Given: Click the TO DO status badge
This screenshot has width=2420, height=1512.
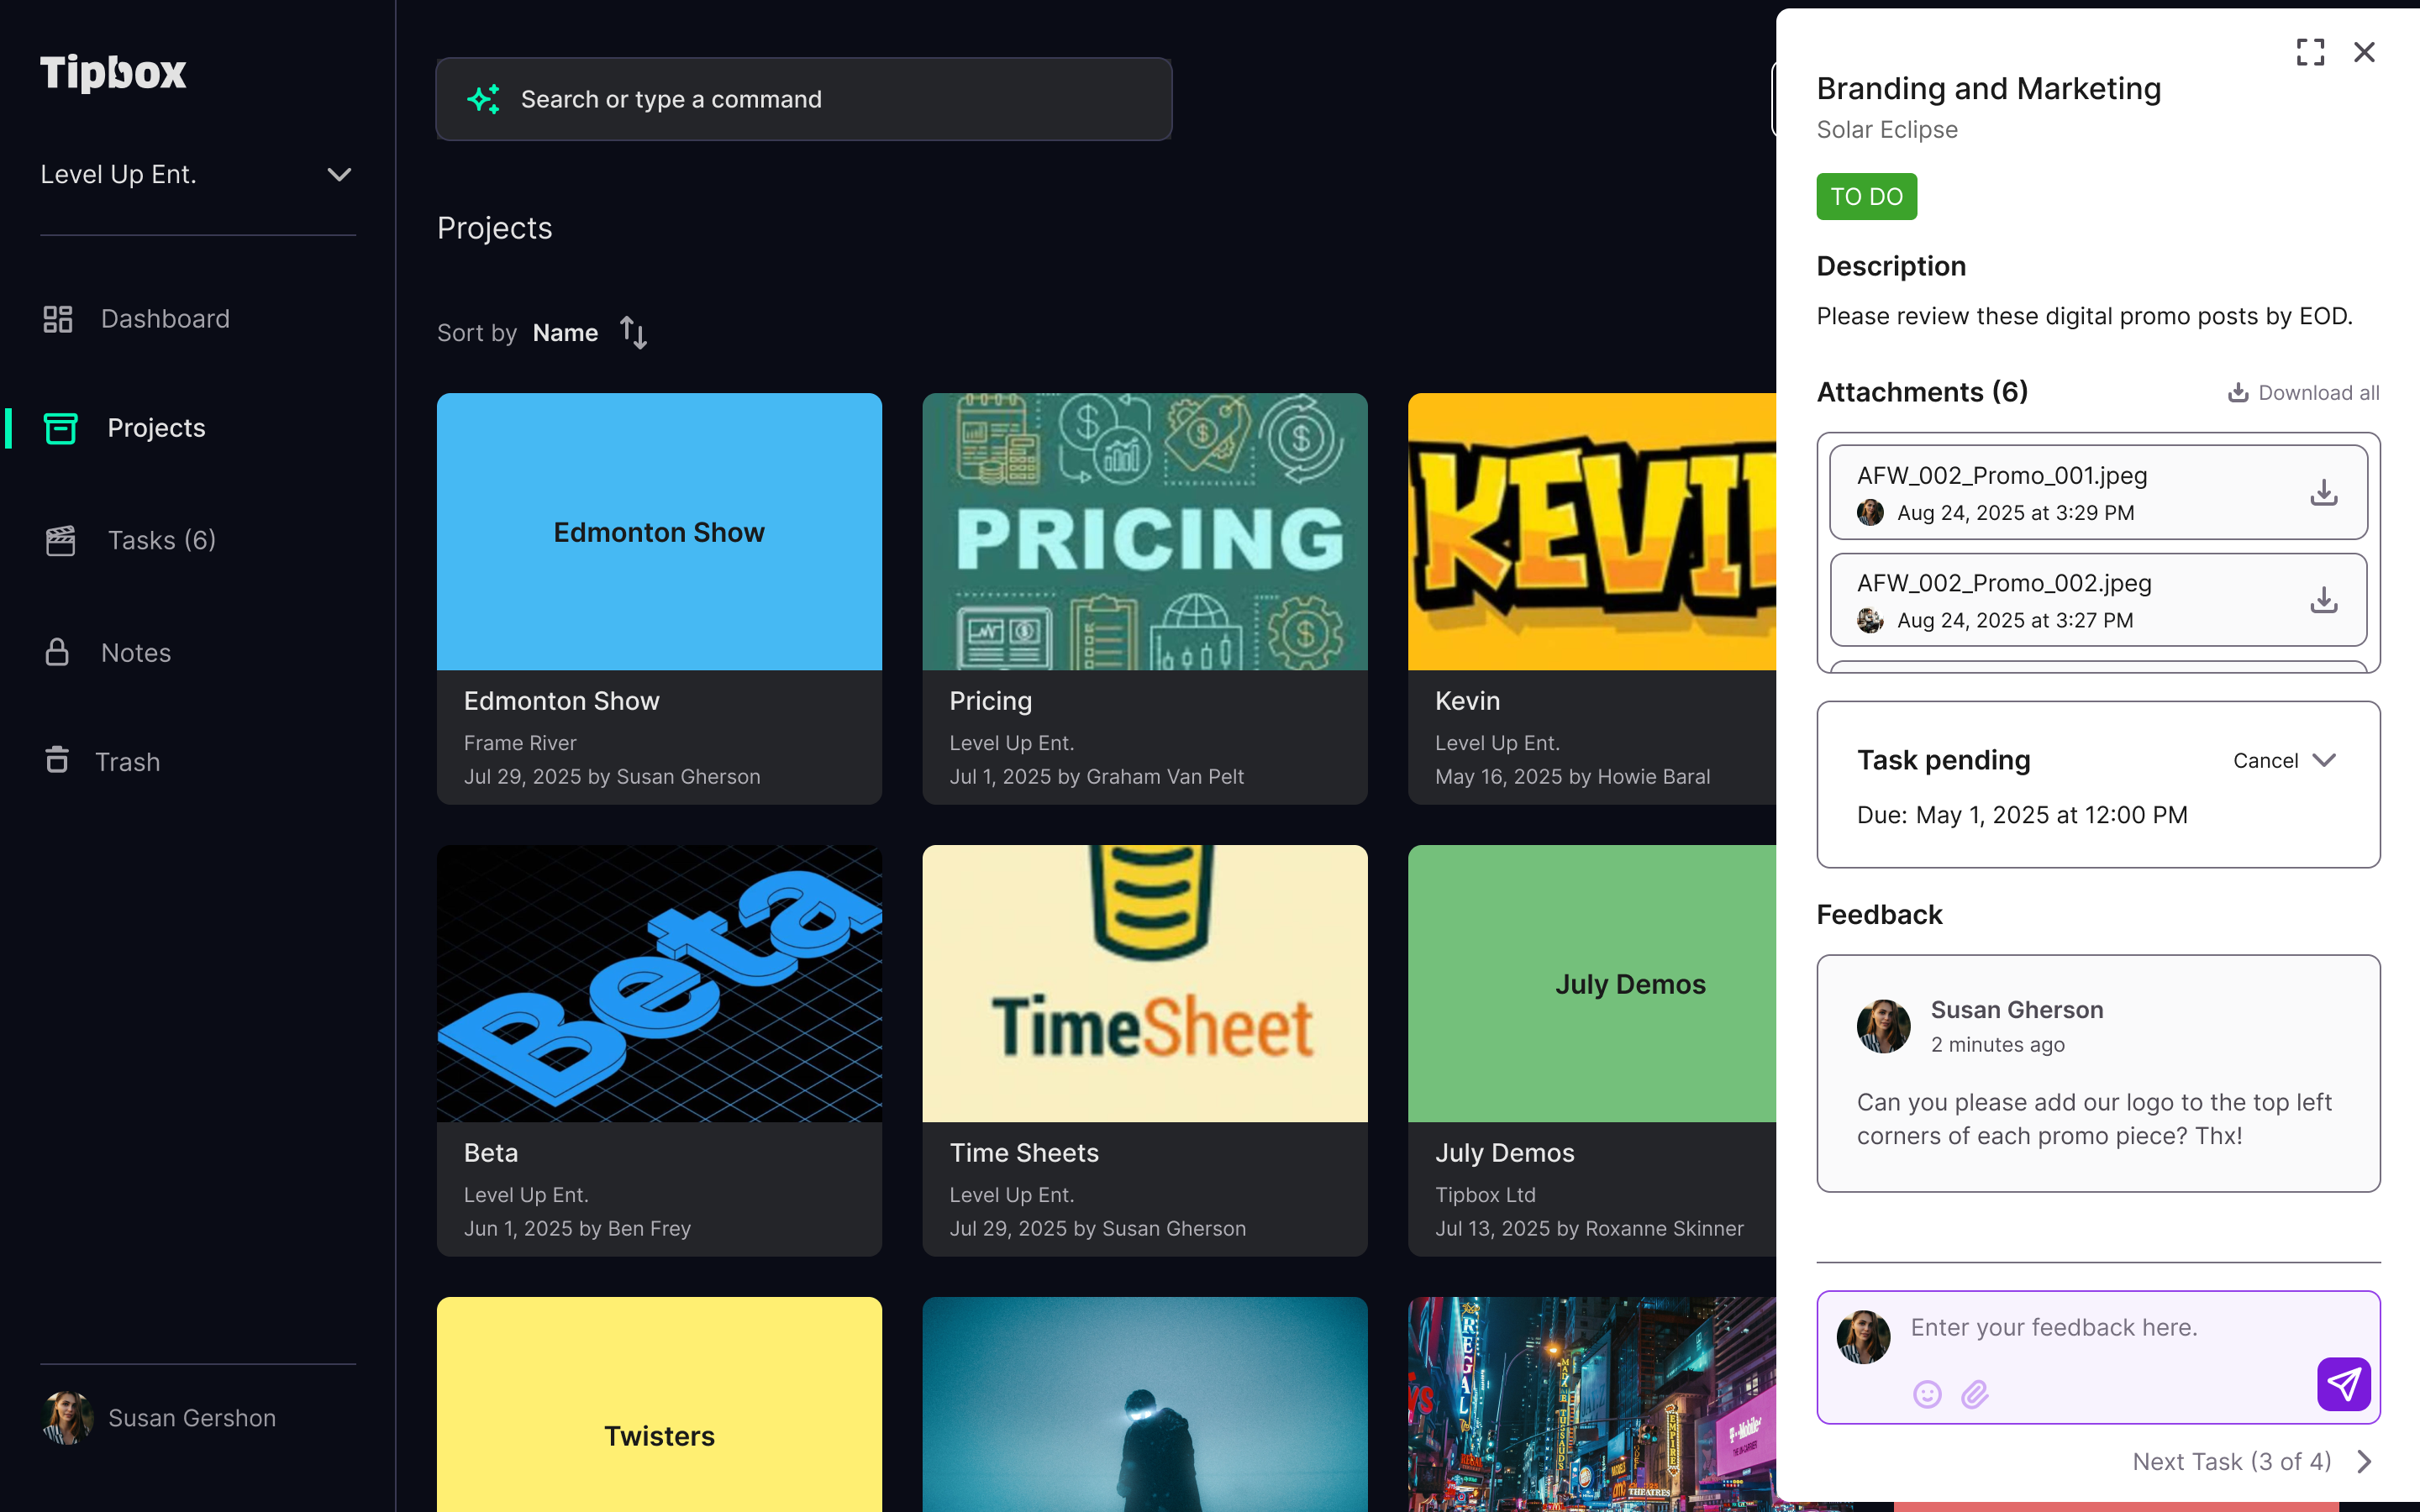Looking at the screenshot, I should click(1866, 197).
